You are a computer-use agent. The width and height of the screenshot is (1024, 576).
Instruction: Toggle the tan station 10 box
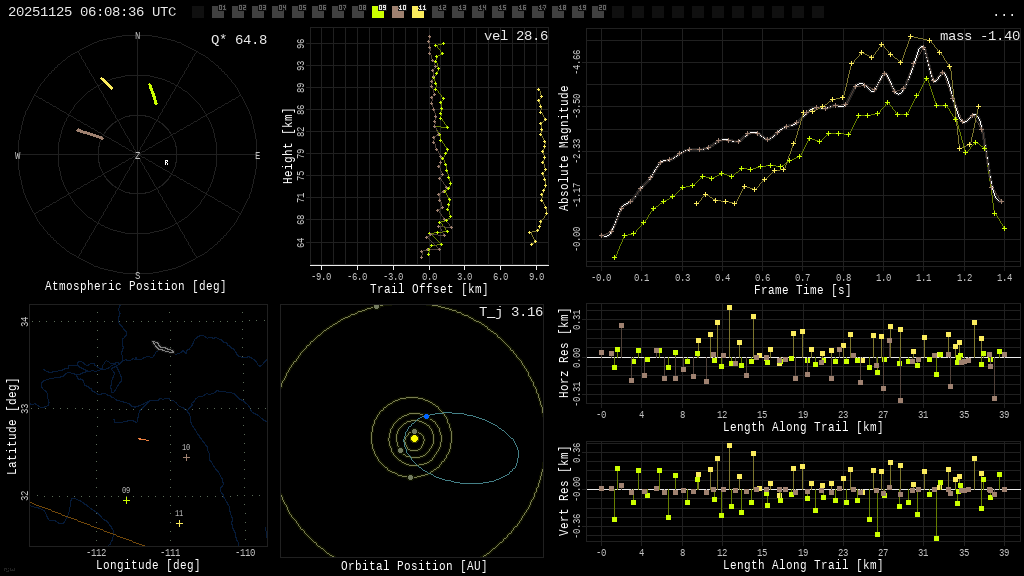[398, 12]
